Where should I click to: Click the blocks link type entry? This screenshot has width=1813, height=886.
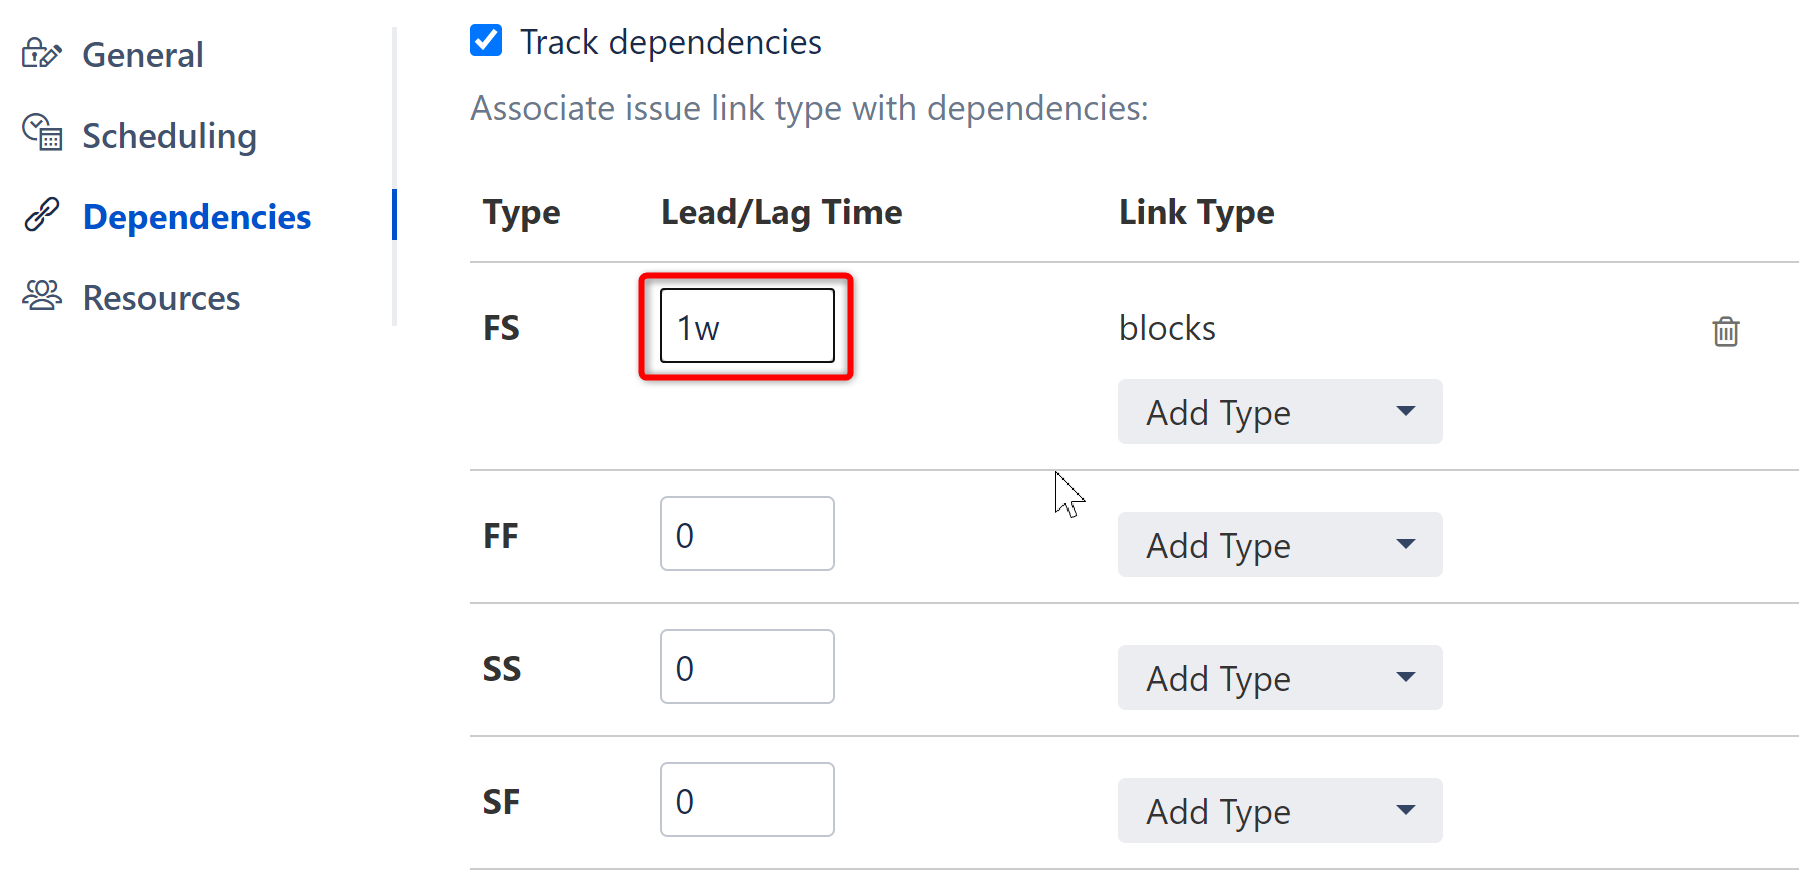point(1167,328)
